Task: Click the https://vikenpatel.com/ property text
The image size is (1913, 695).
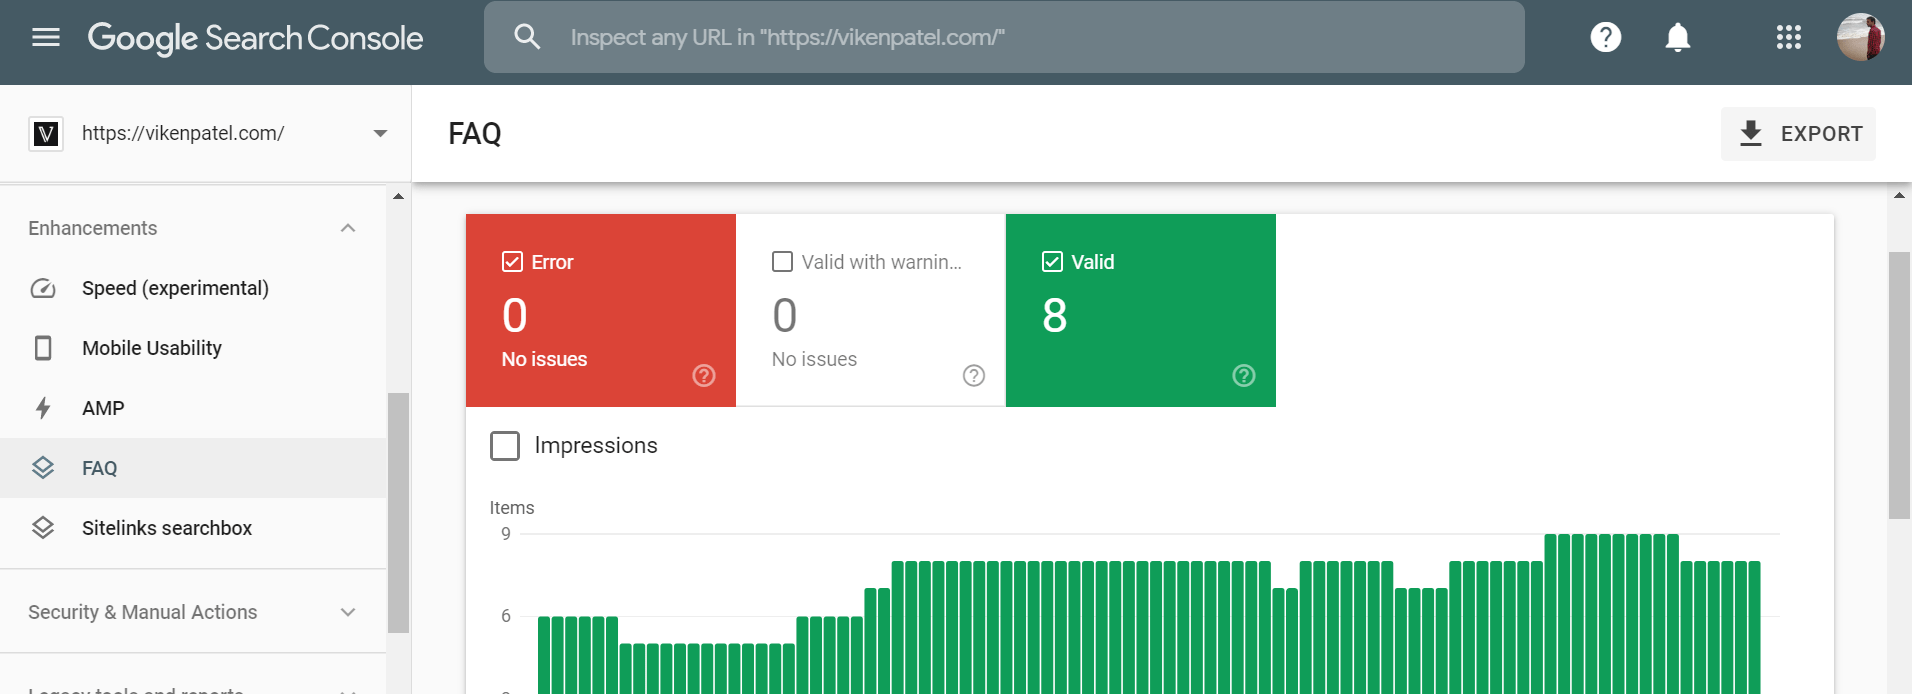Action: pos(183,133)
